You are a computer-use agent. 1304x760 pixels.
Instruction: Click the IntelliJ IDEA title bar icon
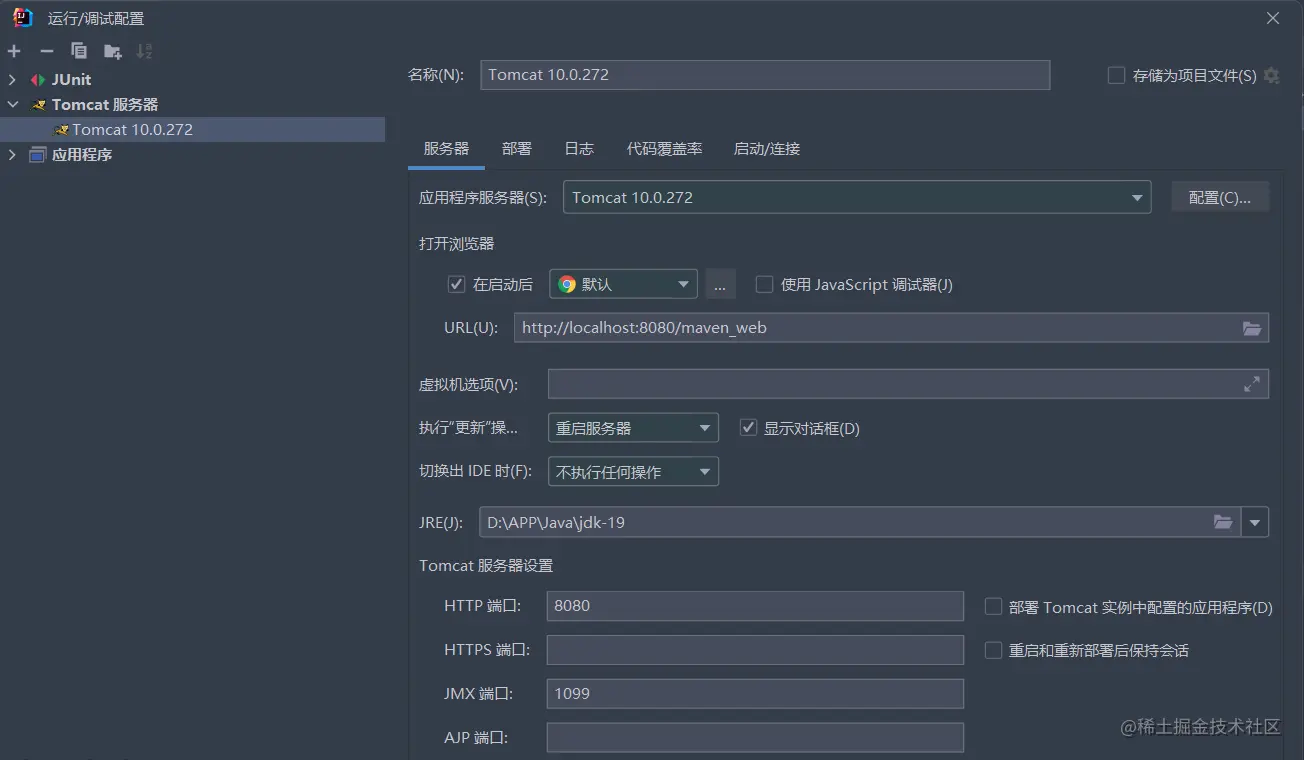tap(22, 18)
